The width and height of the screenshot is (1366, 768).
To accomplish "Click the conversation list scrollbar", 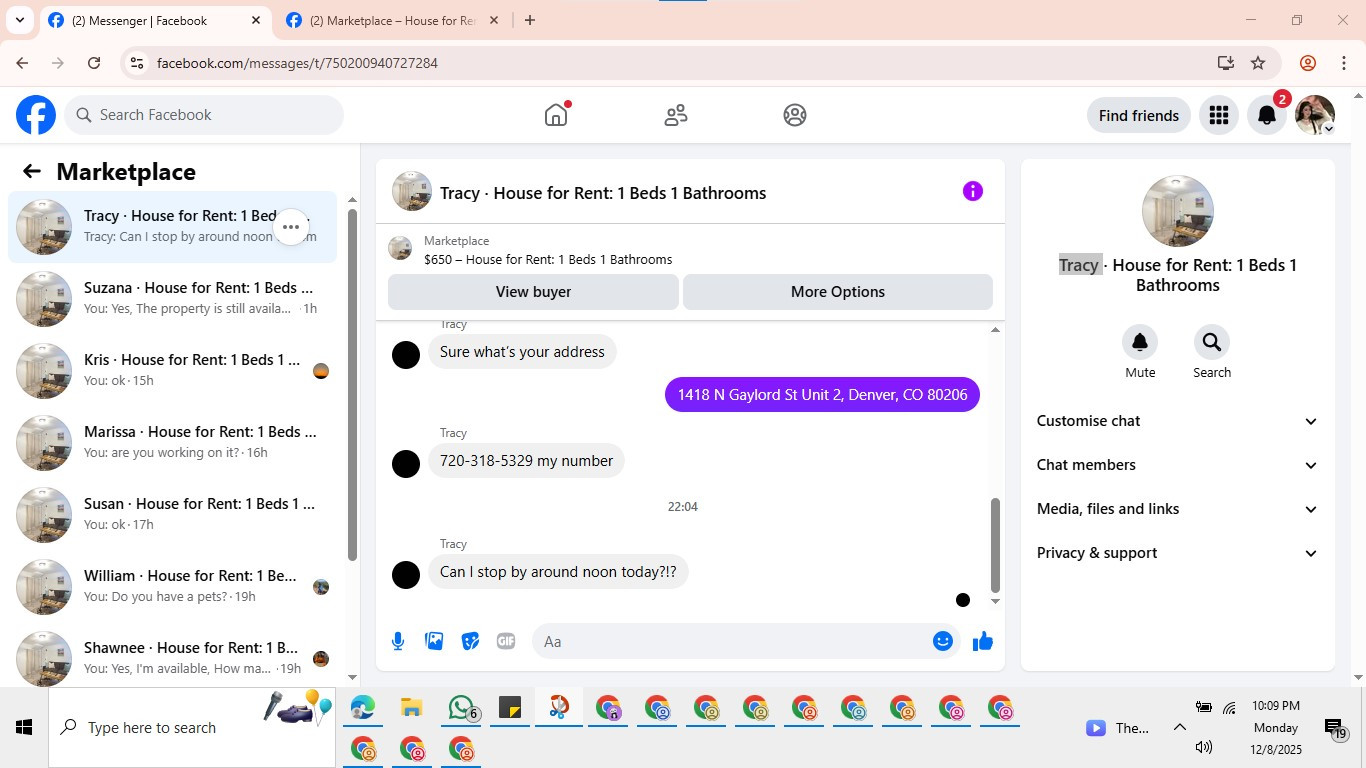I will [352, 385].
